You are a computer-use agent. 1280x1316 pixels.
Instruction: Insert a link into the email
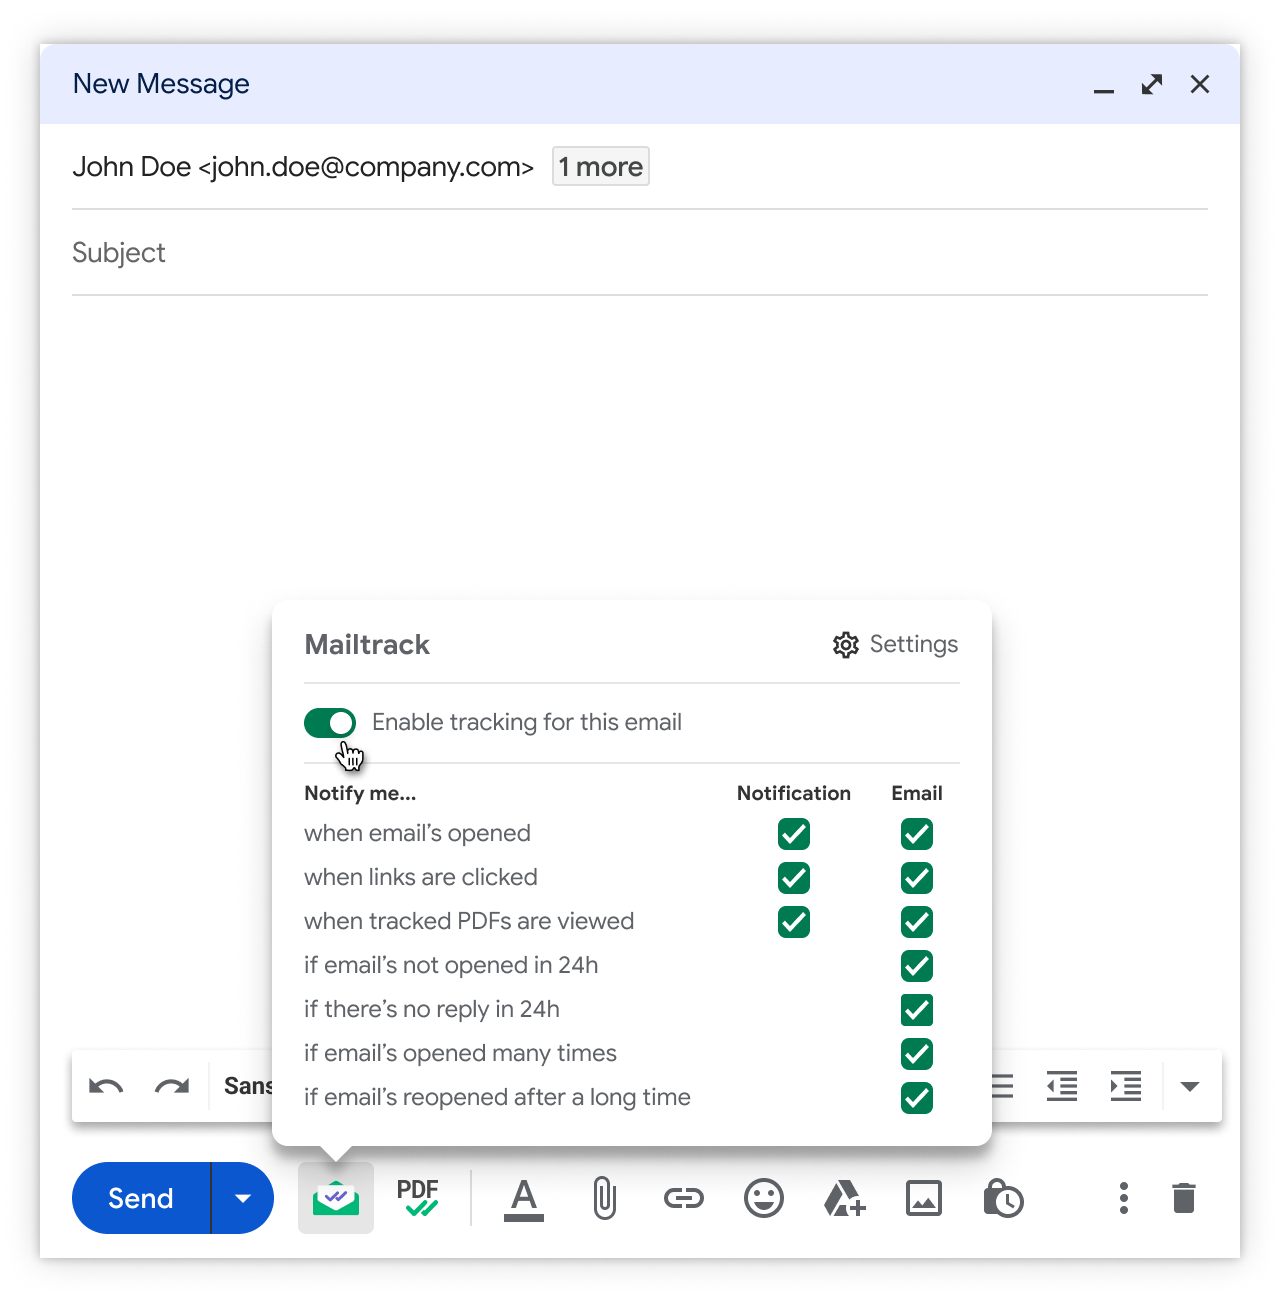pyautogui.click(x=684, y=1198)
